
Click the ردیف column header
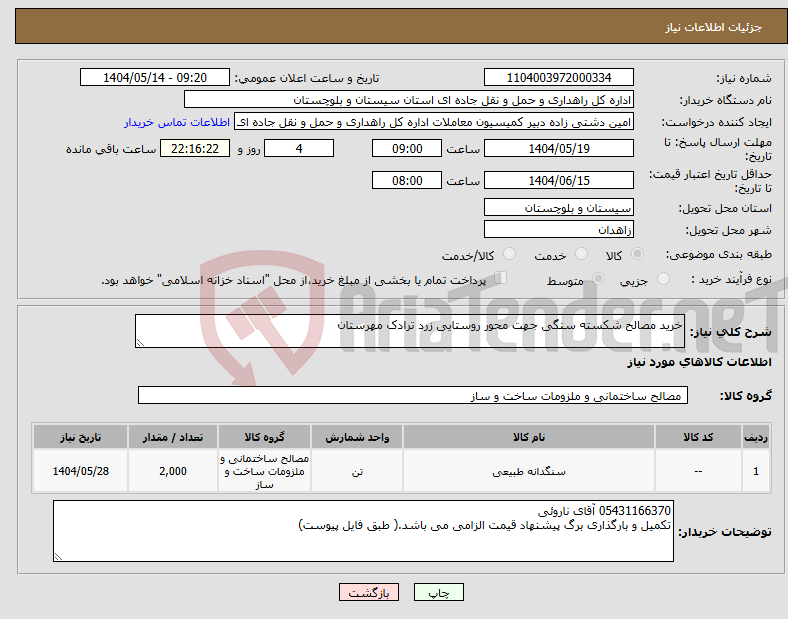[756, 437]
